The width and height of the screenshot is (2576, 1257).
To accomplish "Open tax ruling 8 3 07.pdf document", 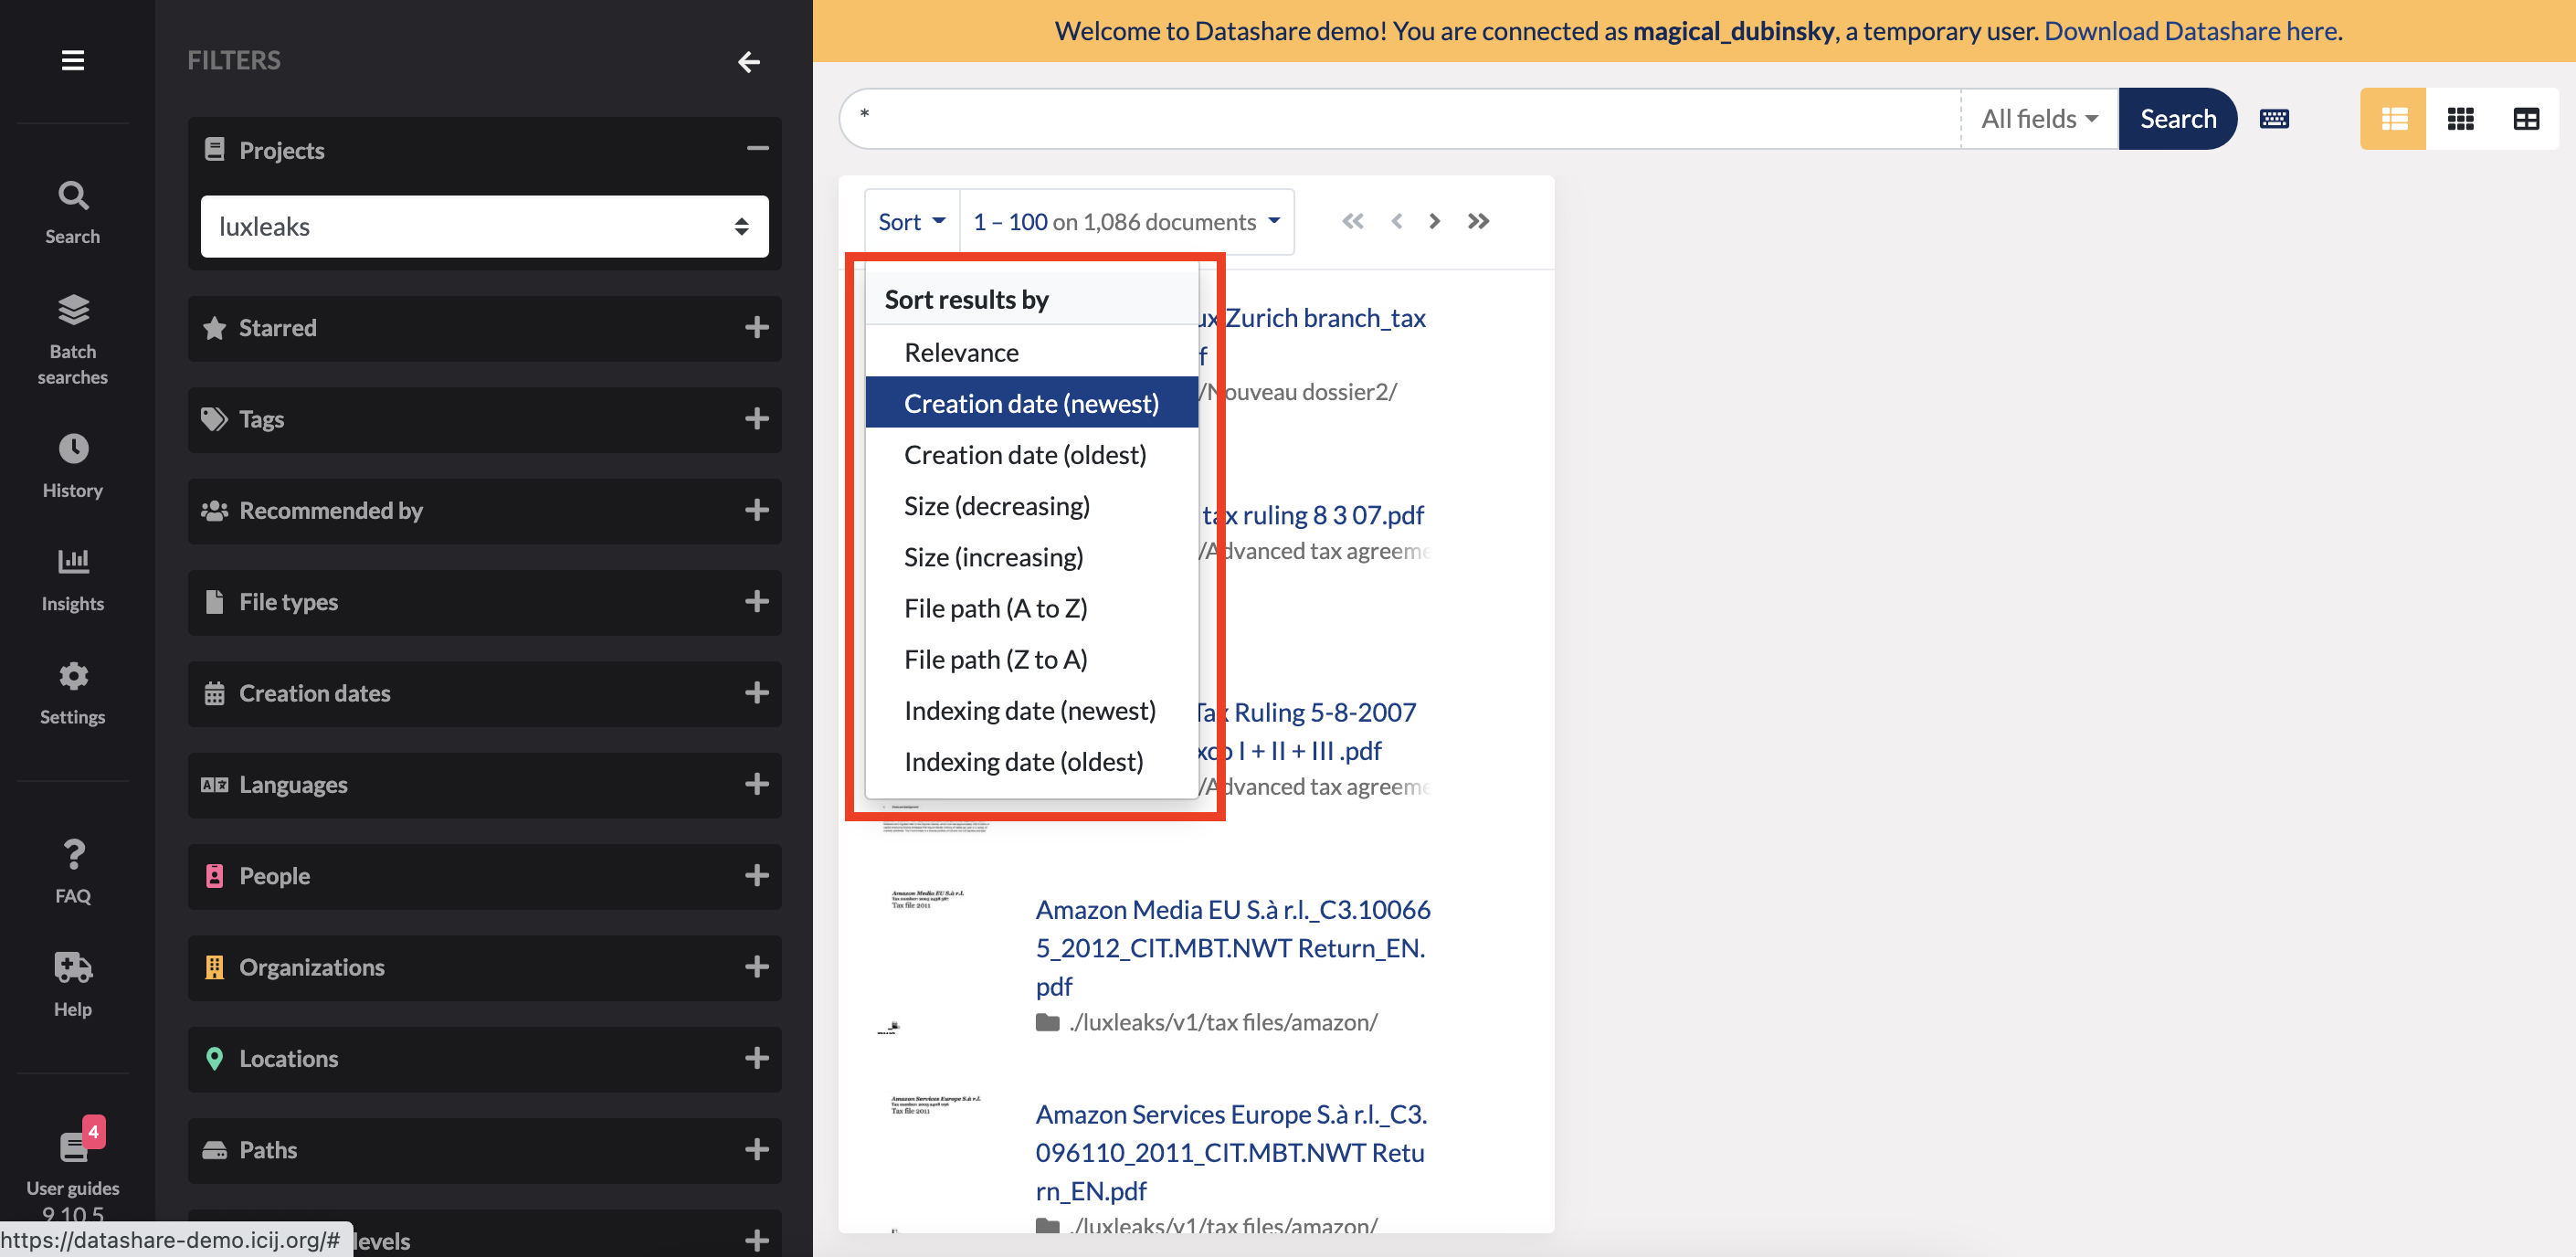I will pos(1313,515).
